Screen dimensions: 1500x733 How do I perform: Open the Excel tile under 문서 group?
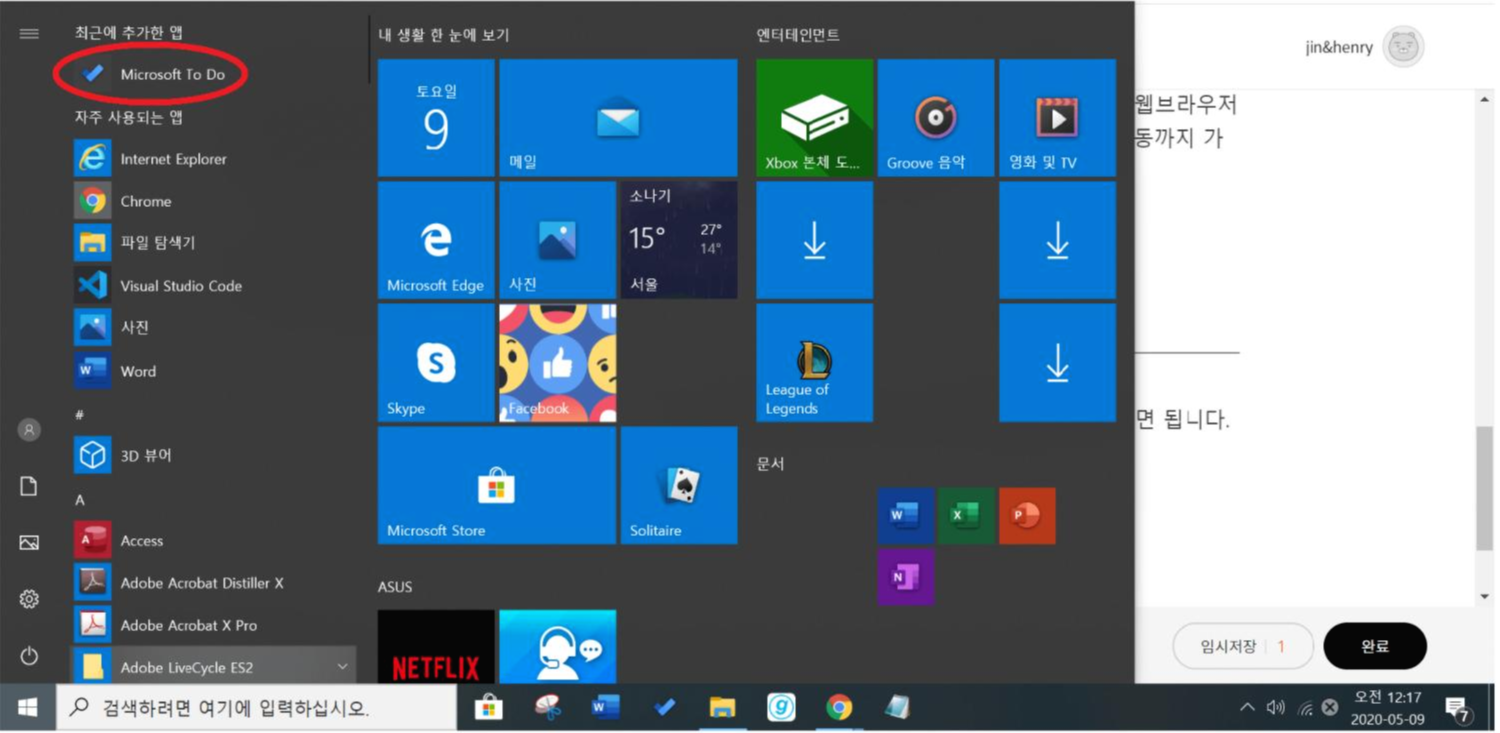[966, 516]
